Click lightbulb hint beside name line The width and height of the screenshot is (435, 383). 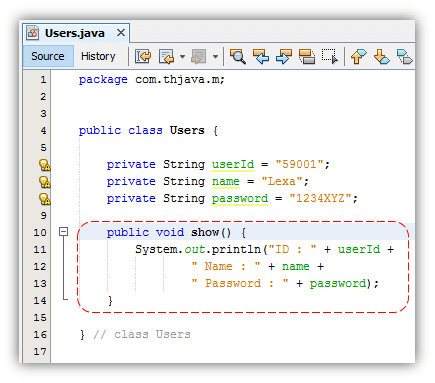click(44, 182)
